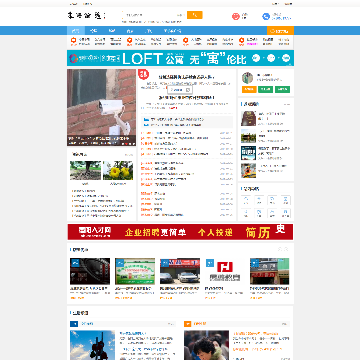Open the red 企业招聘更简单 recruitment banner

pos(180,232)
